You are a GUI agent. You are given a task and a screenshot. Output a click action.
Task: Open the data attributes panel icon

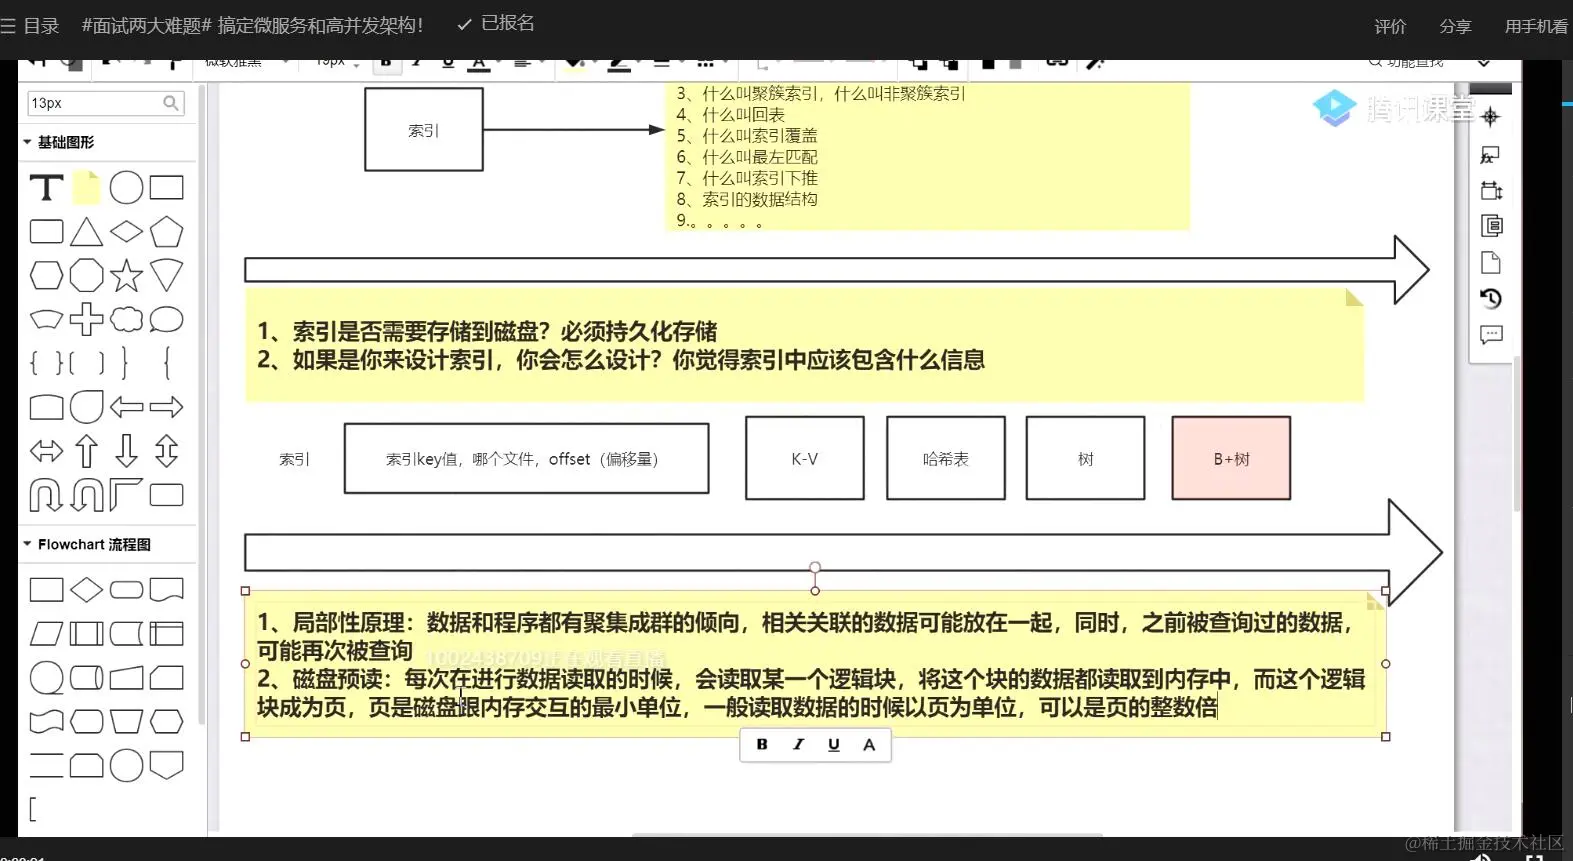point(1491,226)
